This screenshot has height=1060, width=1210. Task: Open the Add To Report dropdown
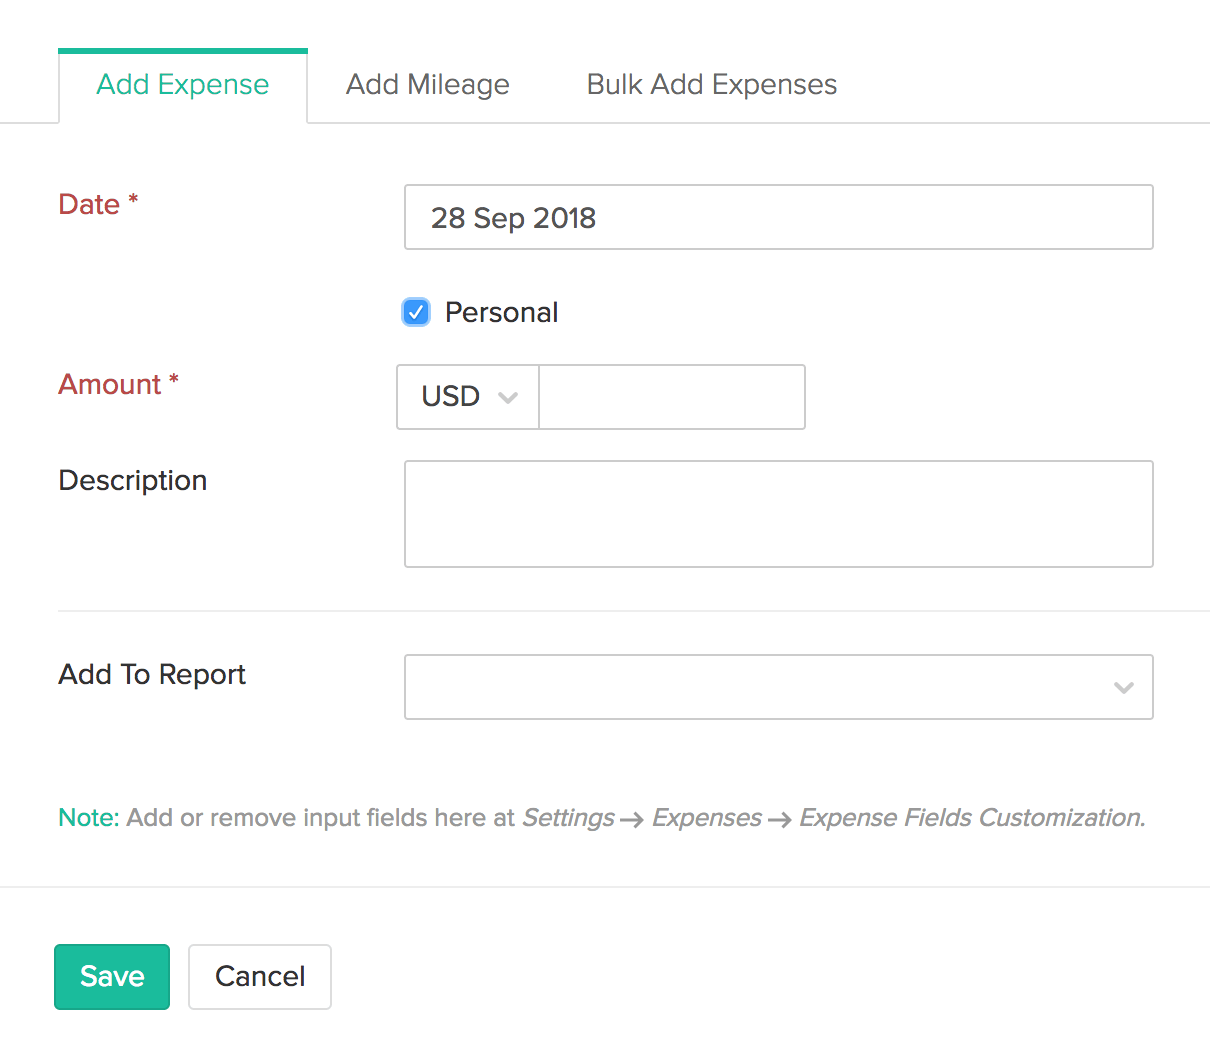(x=760, y=687)
